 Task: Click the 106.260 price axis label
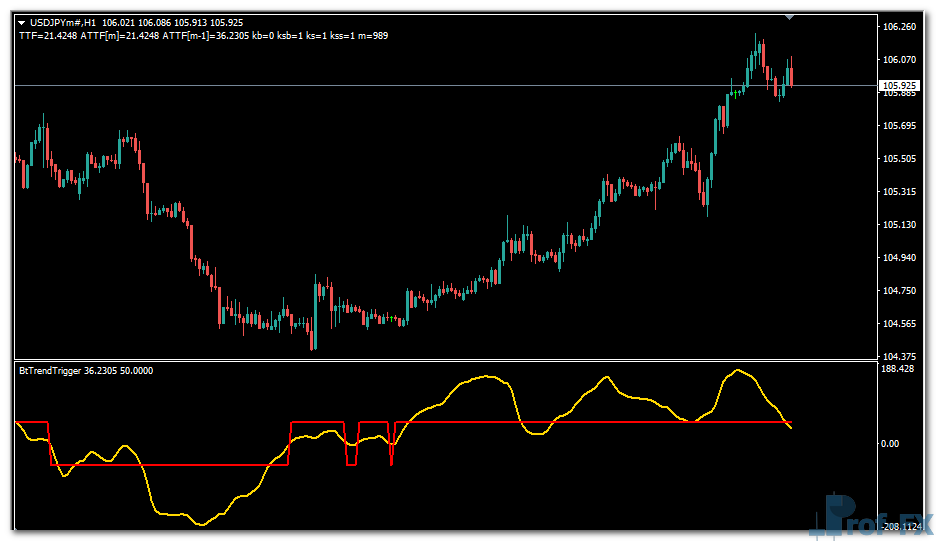[900, 26]
